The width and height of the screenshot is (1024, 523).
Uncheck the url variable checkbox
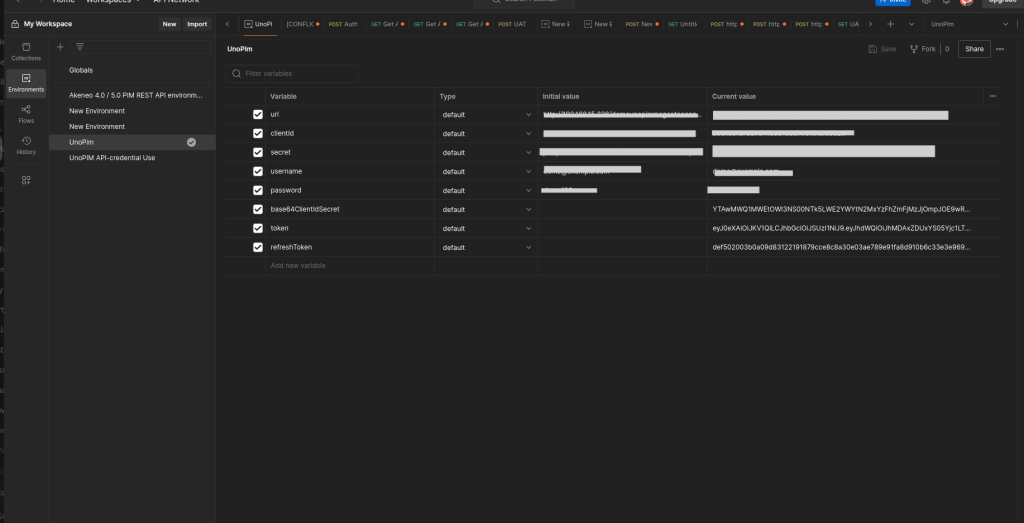pyautogui.click(x=258, y=115)
